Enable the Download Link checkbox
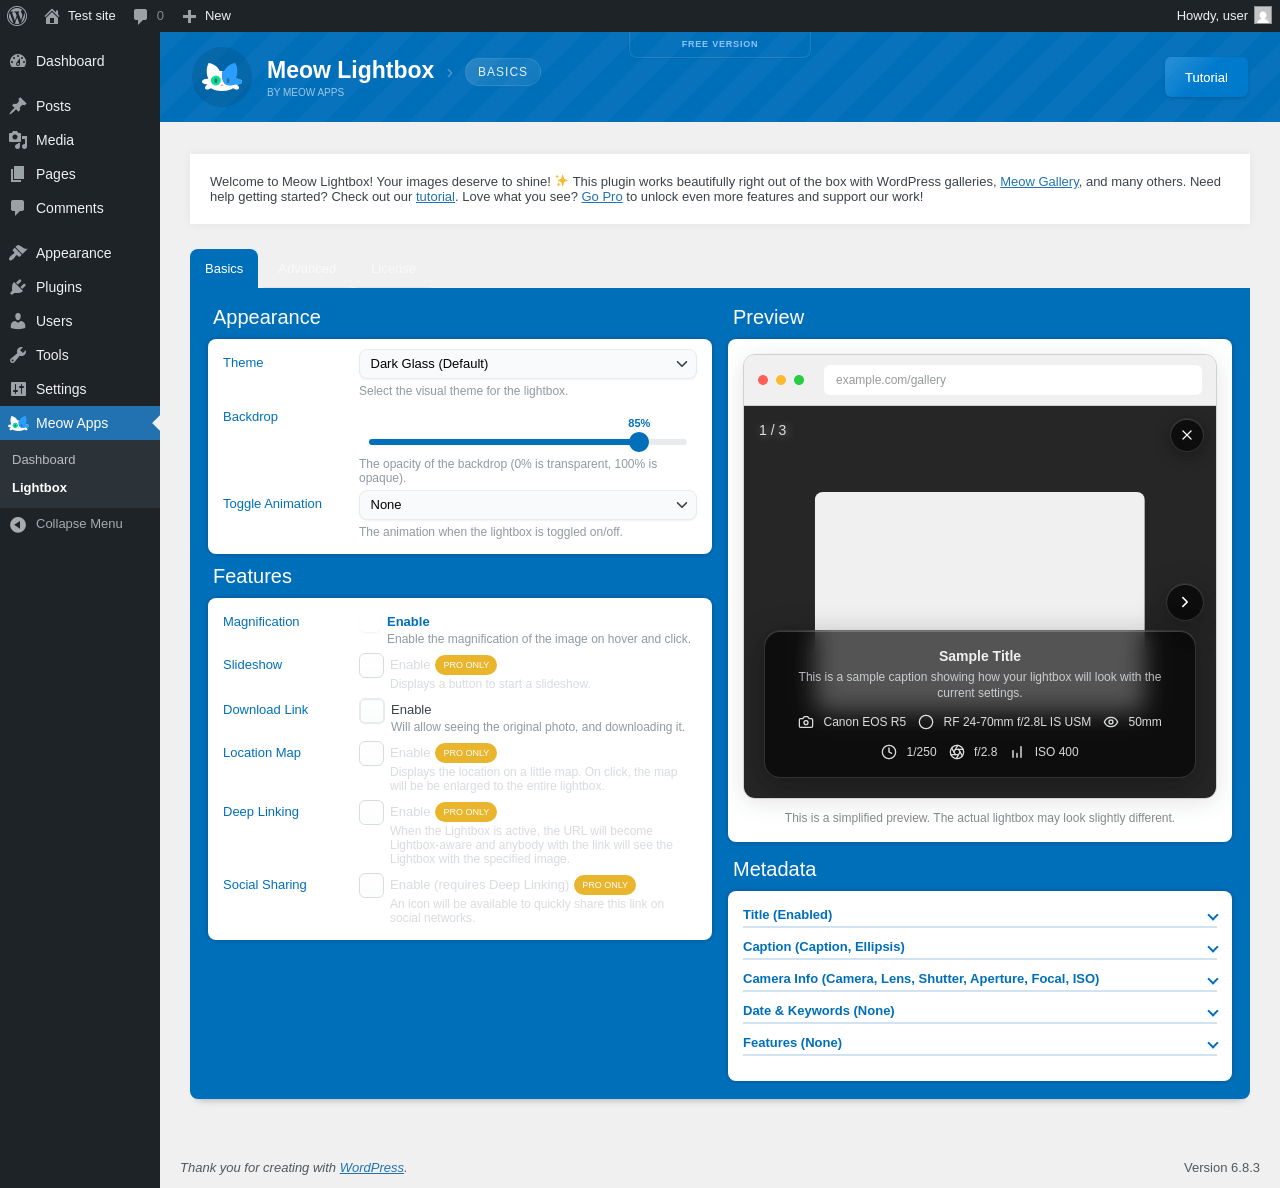 [372, 711]
